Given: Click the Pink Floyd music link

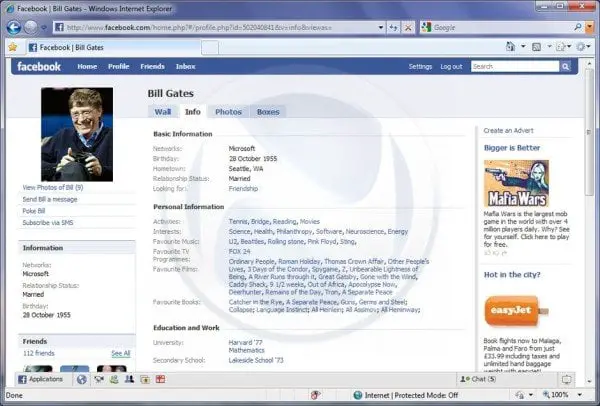Looking at the screenshot, I should coord(322,241).
